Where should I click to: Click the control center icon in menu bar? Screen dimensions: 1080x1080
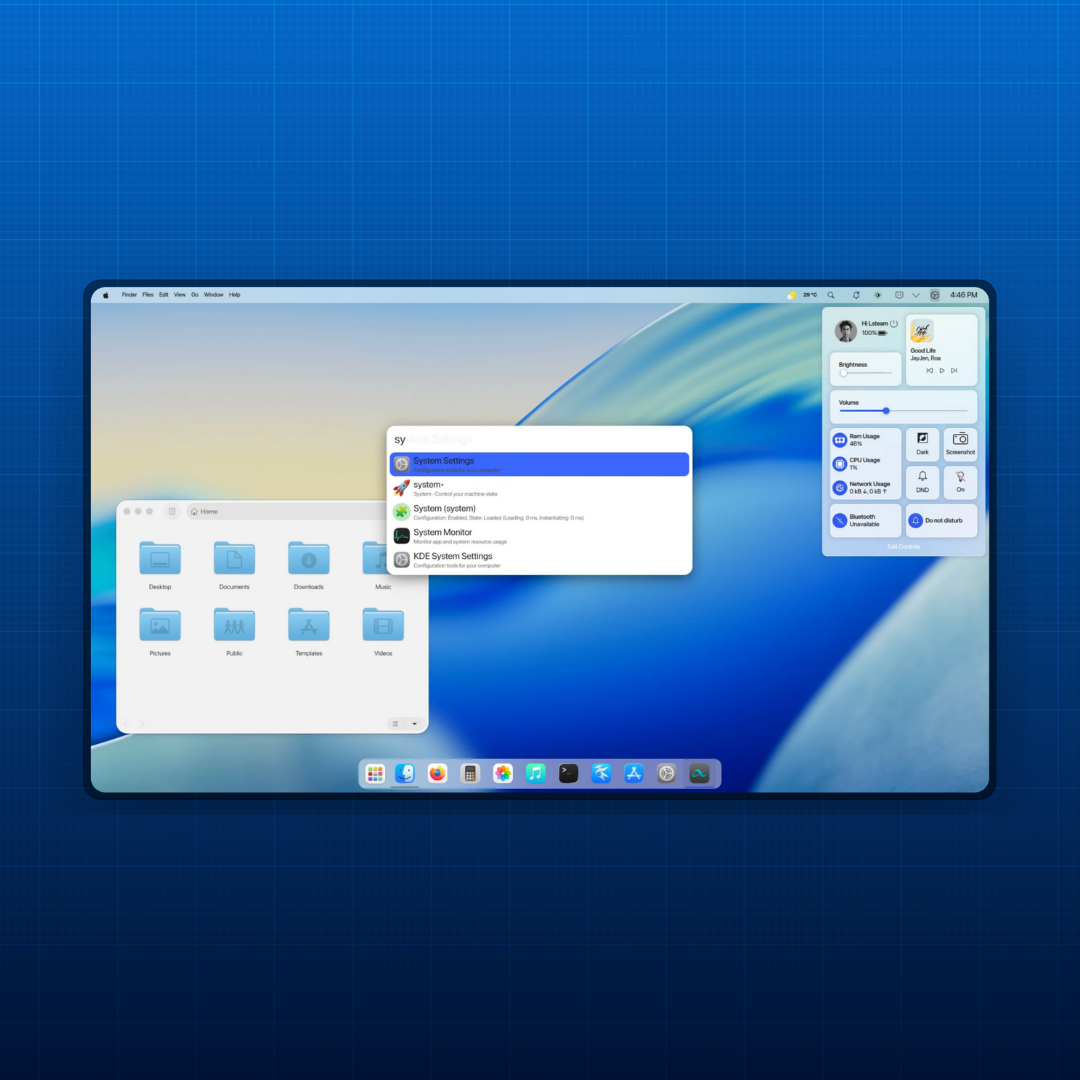[x=935, y=295]
